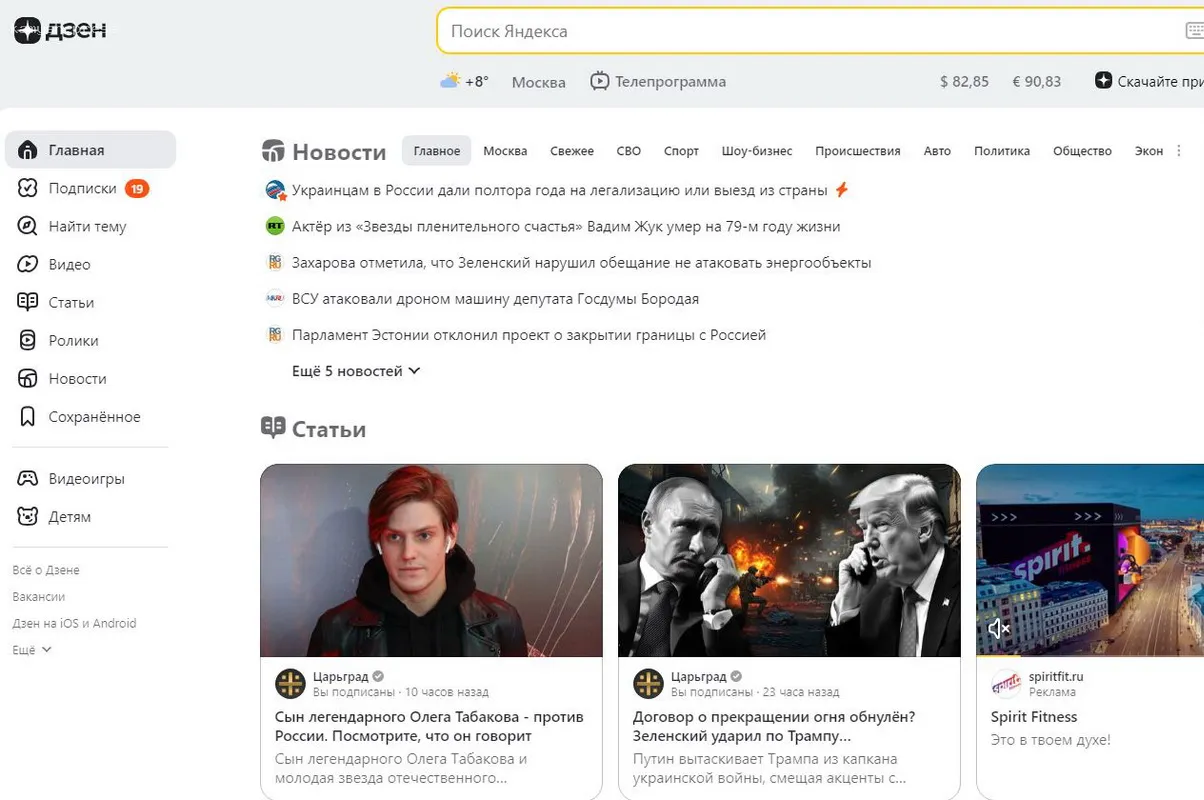Open the virtual keyboard icon in search

click(1193, 31)
